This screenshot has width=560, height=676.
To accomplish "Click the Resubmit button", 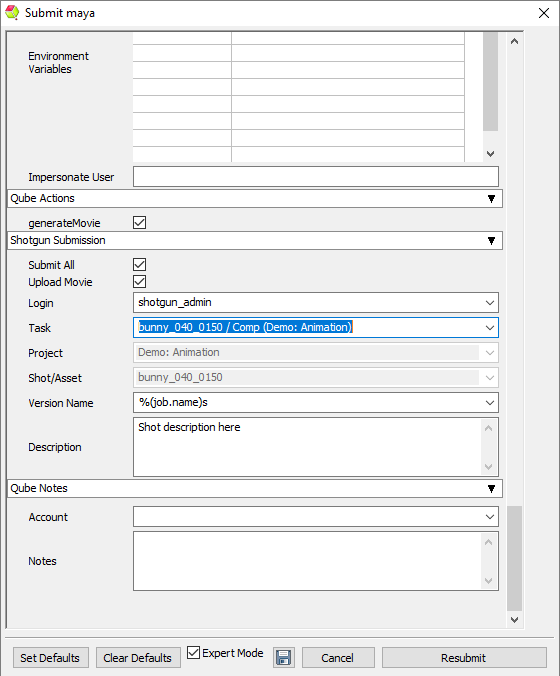I will (464, 658).
